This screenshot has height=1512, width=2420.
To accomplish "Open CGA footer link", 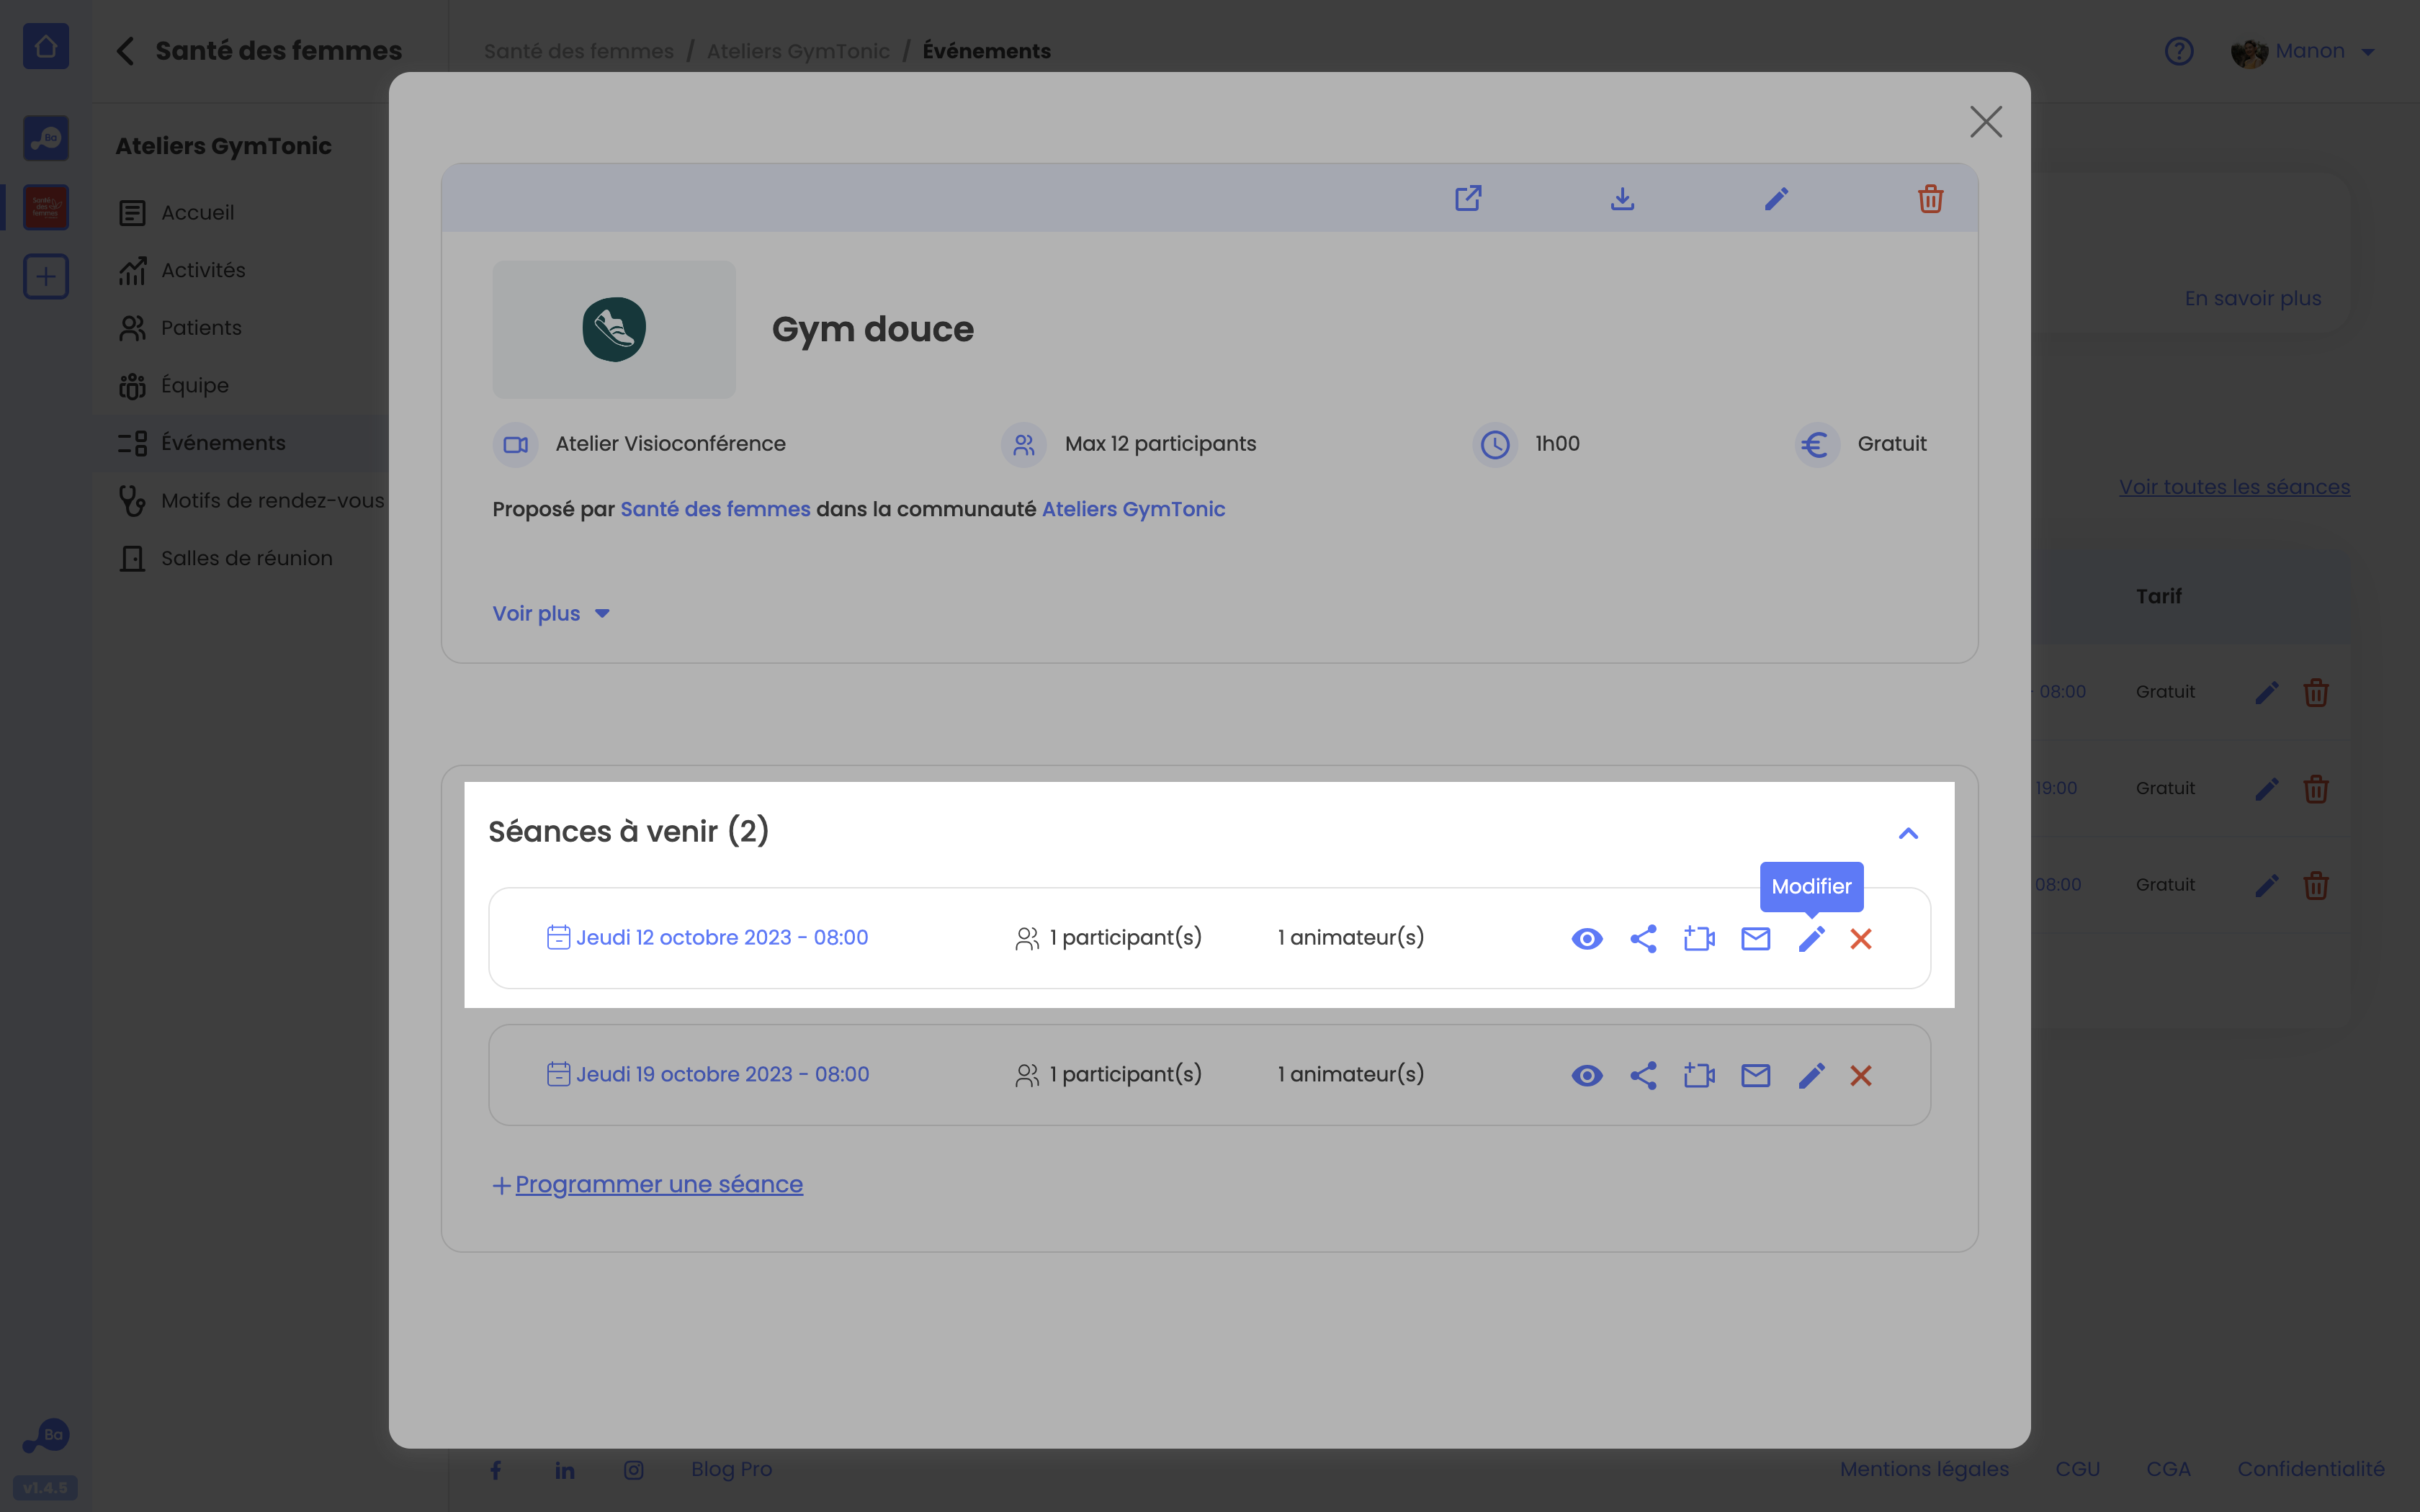I will tap(2168, 1469).
